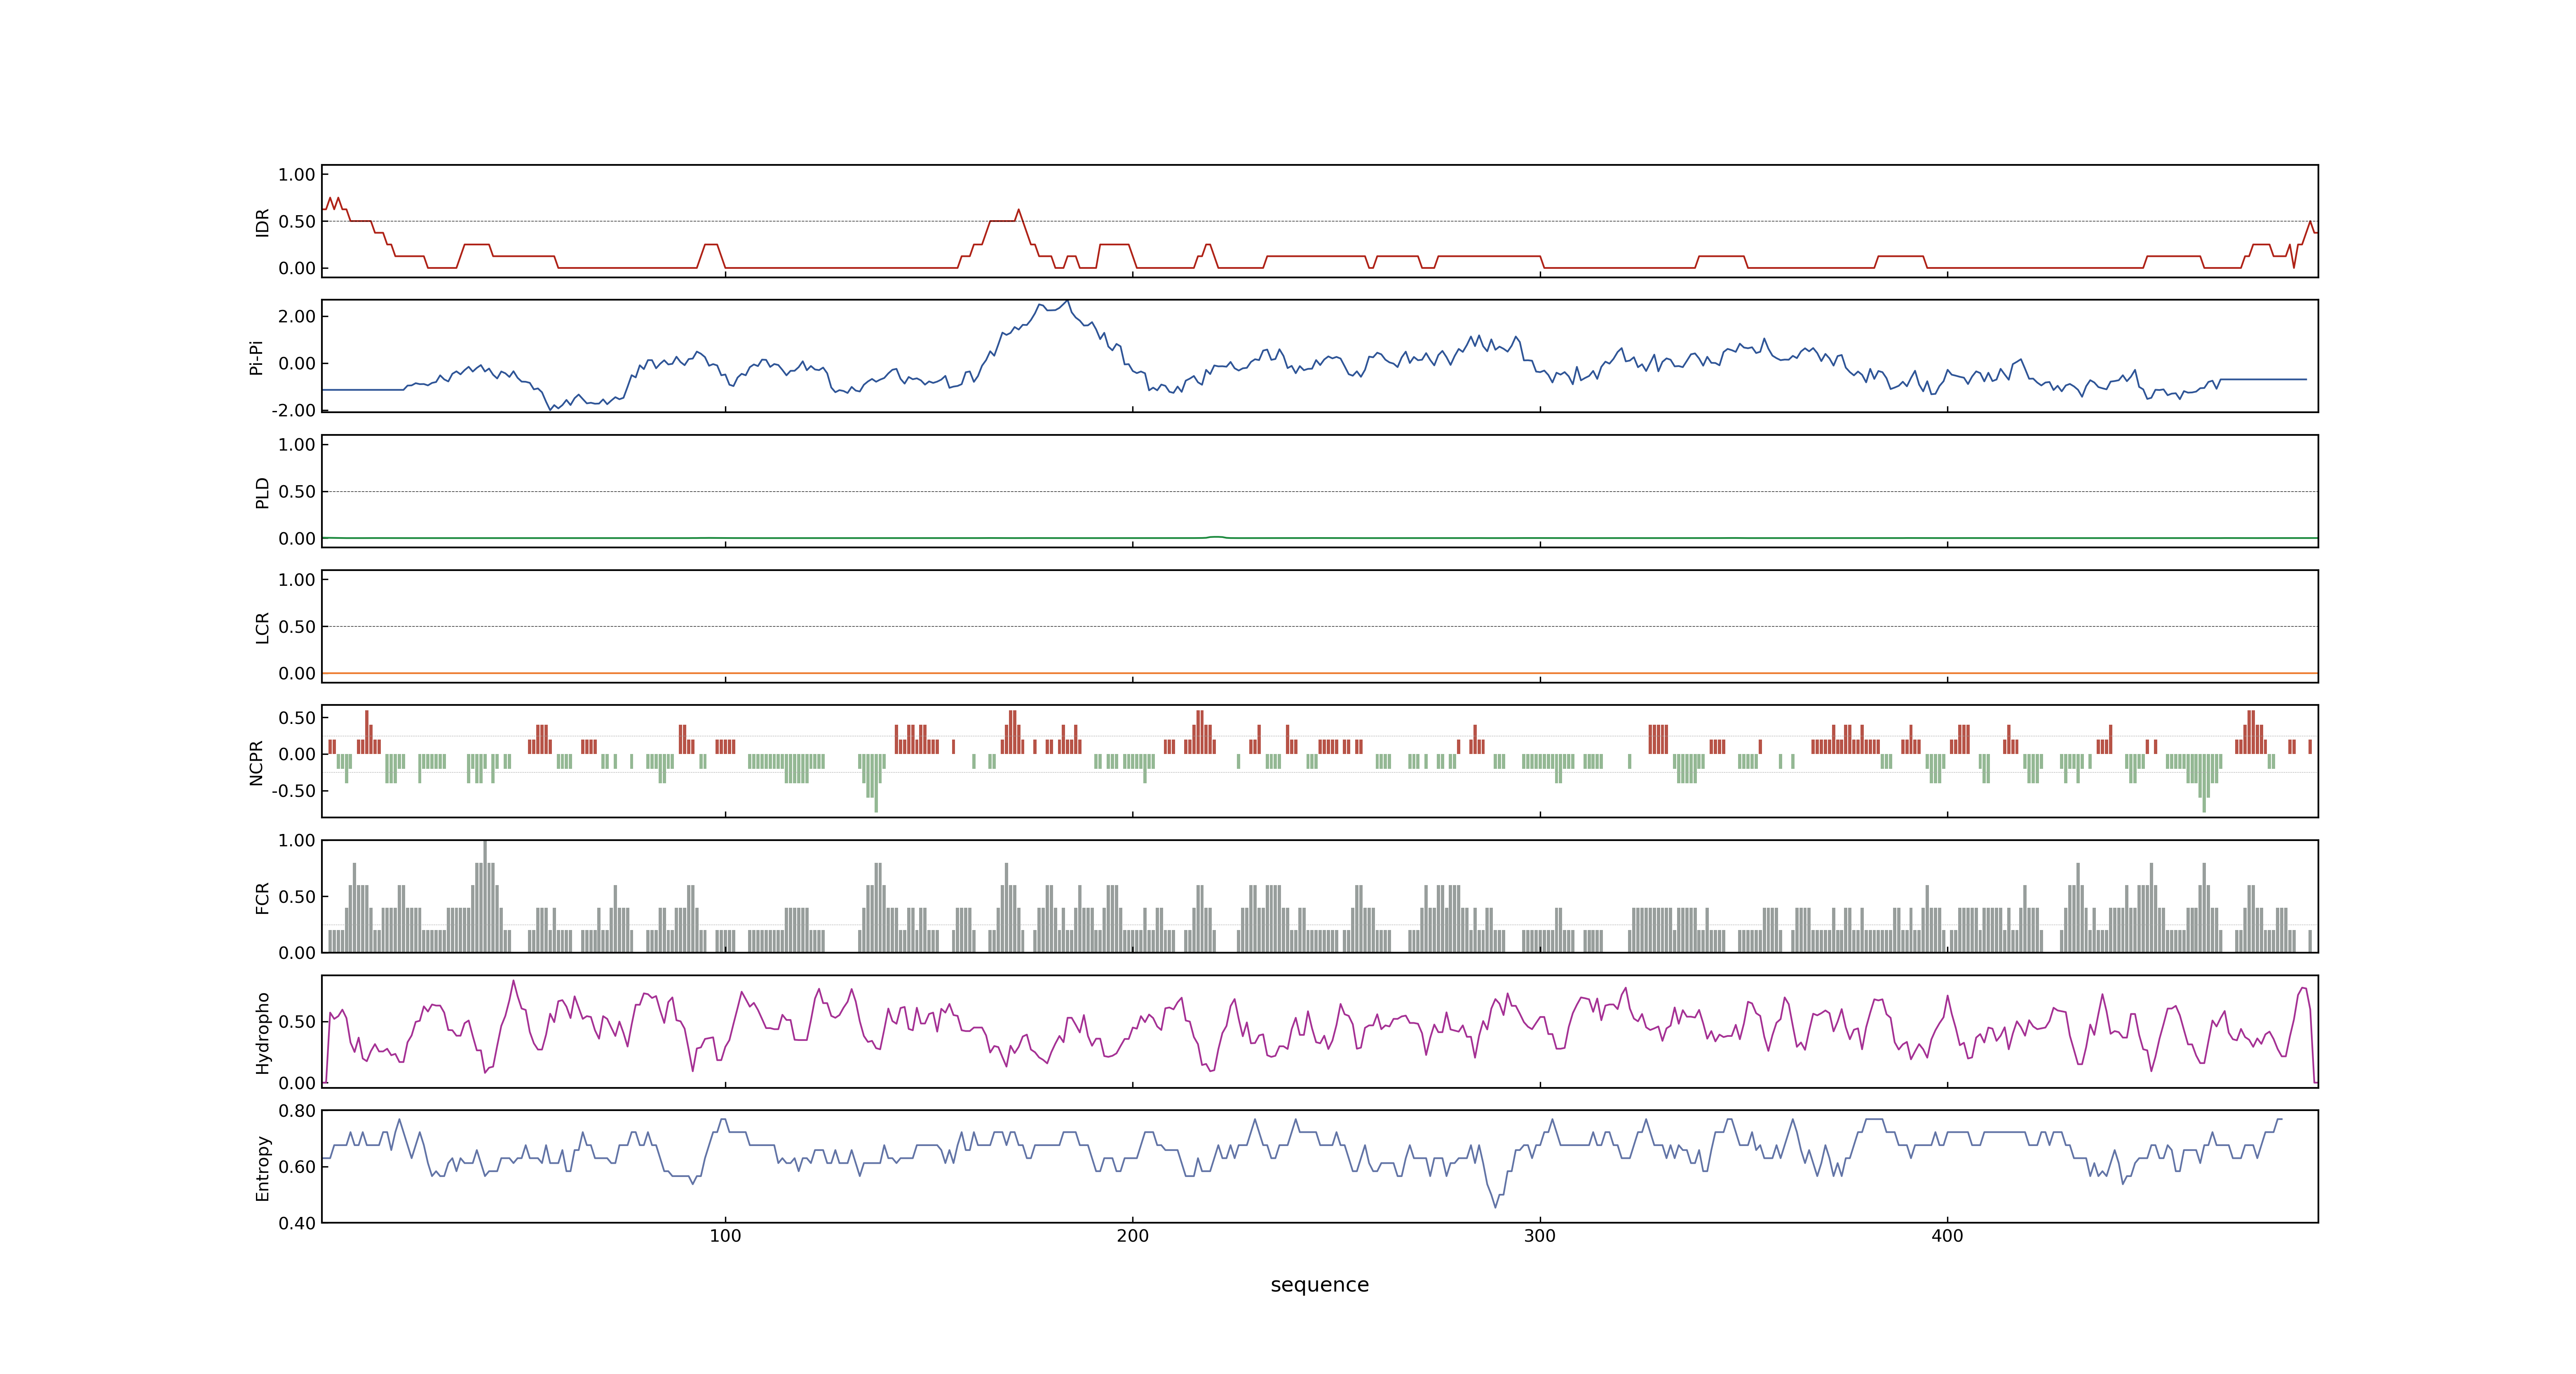2576x1374 pixels.
Task: Click the 100 tick label on x-axis
Action: click(x=725, y=1236)
